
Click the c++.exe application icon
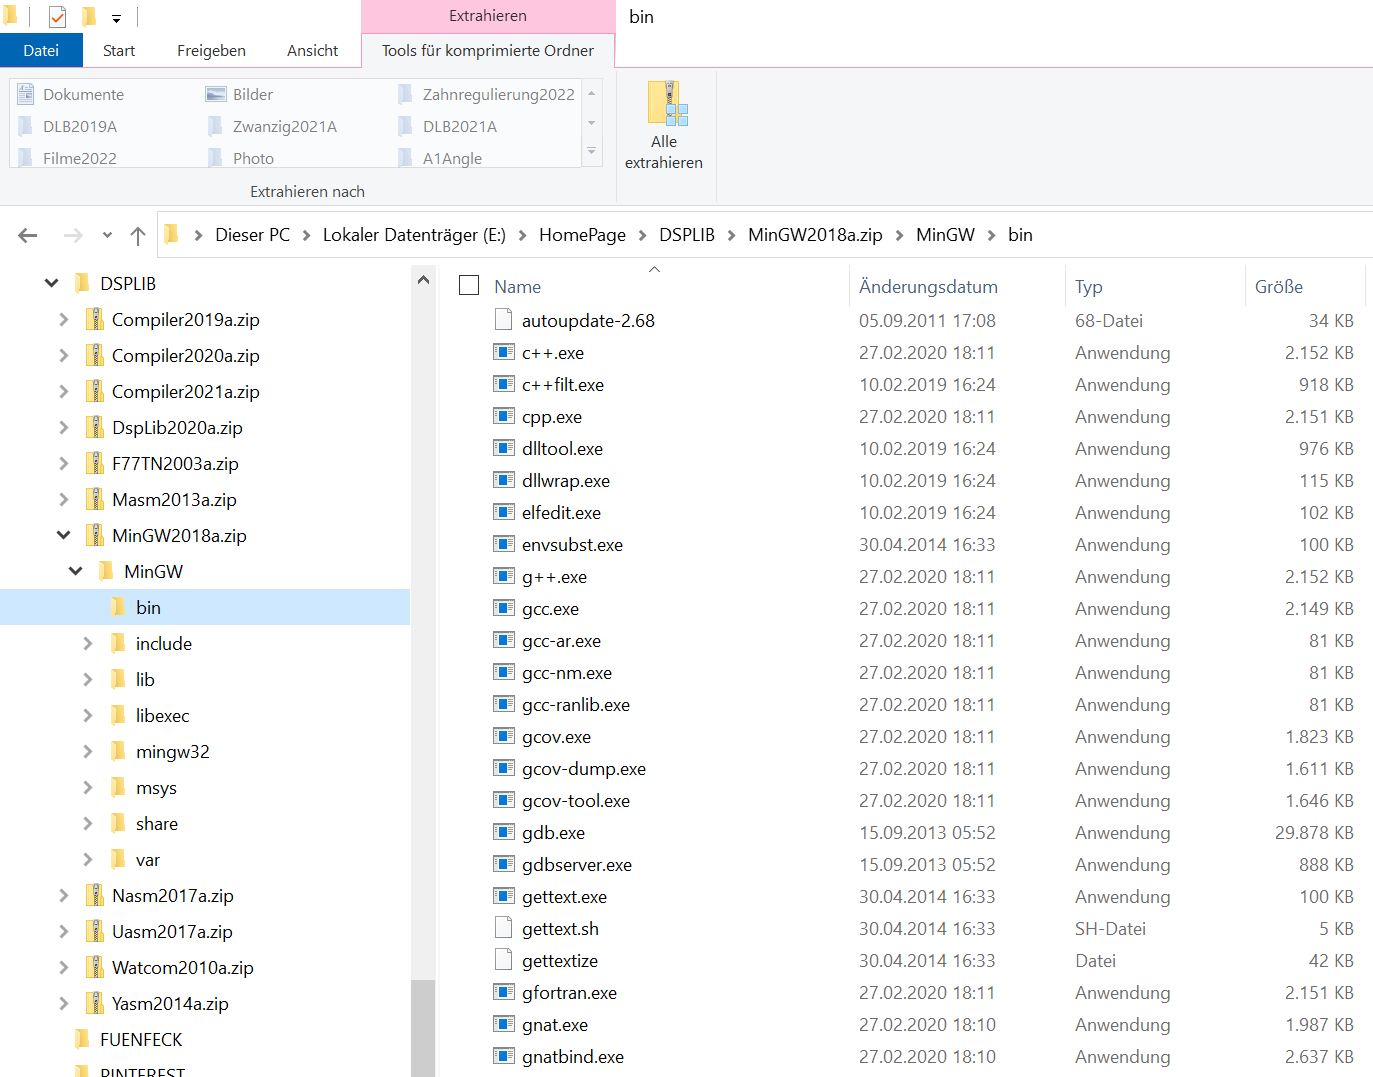pos(504,352)
